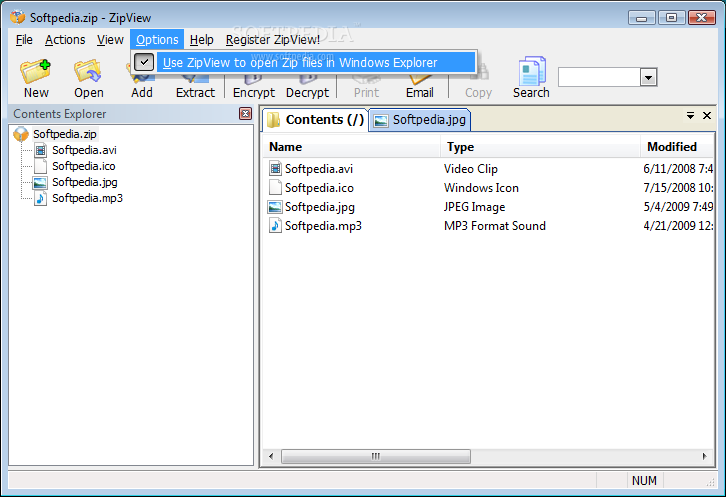Screen dimensions: 726x497
Task: Select Softpedia.jpg in file list
Action: [x=320, y=207]
